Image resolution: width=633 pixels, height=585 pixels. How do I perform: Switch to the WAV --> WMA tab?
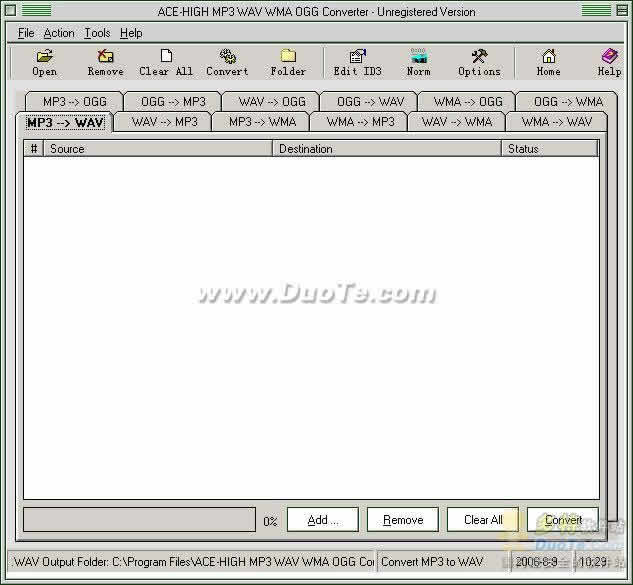[457, 122]
